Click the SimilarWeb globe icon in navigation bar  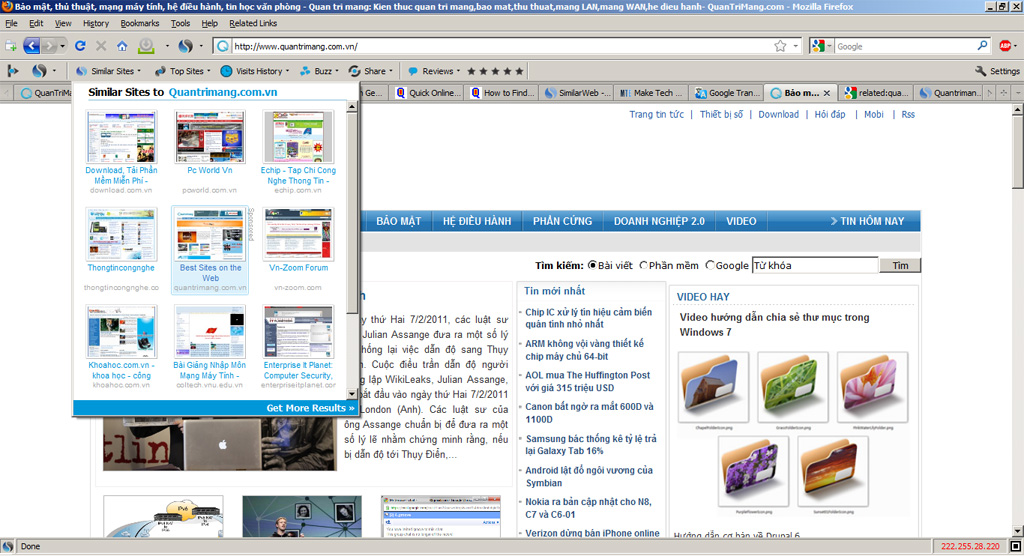point(185,46)
